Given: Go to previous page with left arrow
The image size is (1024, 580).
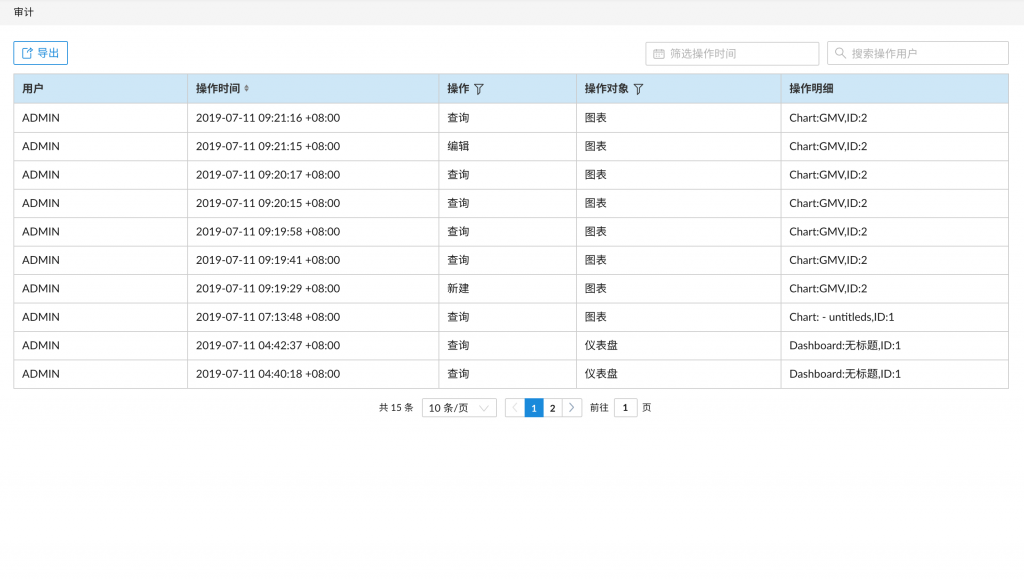Looking at the screenshot, I should pos(515,408).
